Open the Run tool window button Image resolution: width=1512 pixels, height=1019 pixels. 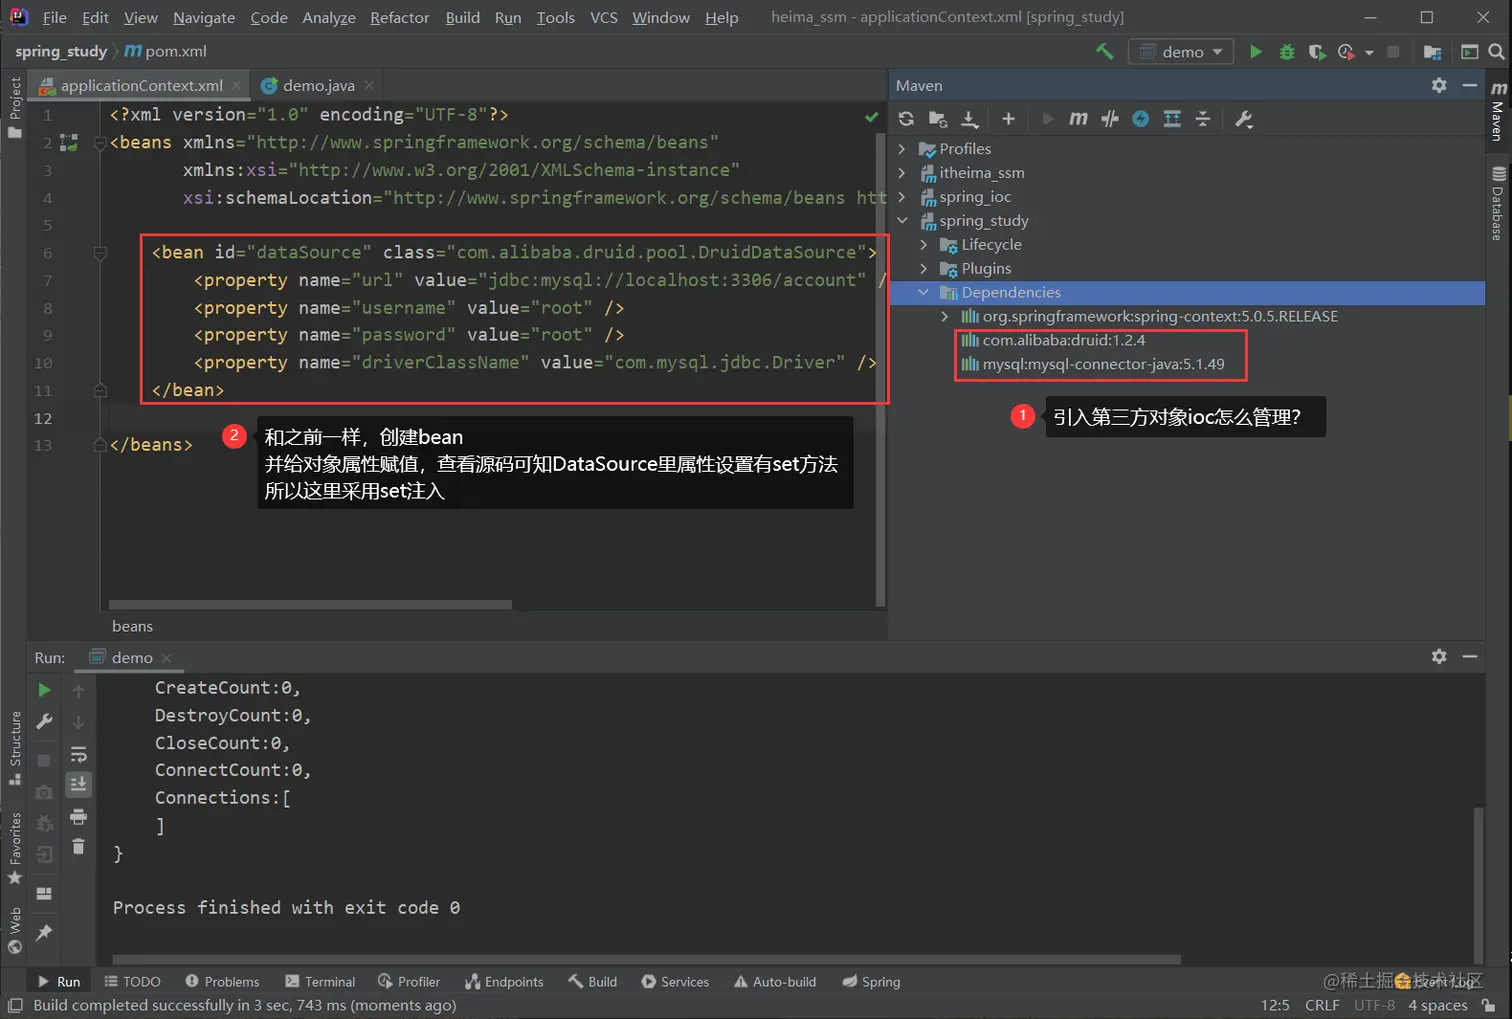click(58, 982)
